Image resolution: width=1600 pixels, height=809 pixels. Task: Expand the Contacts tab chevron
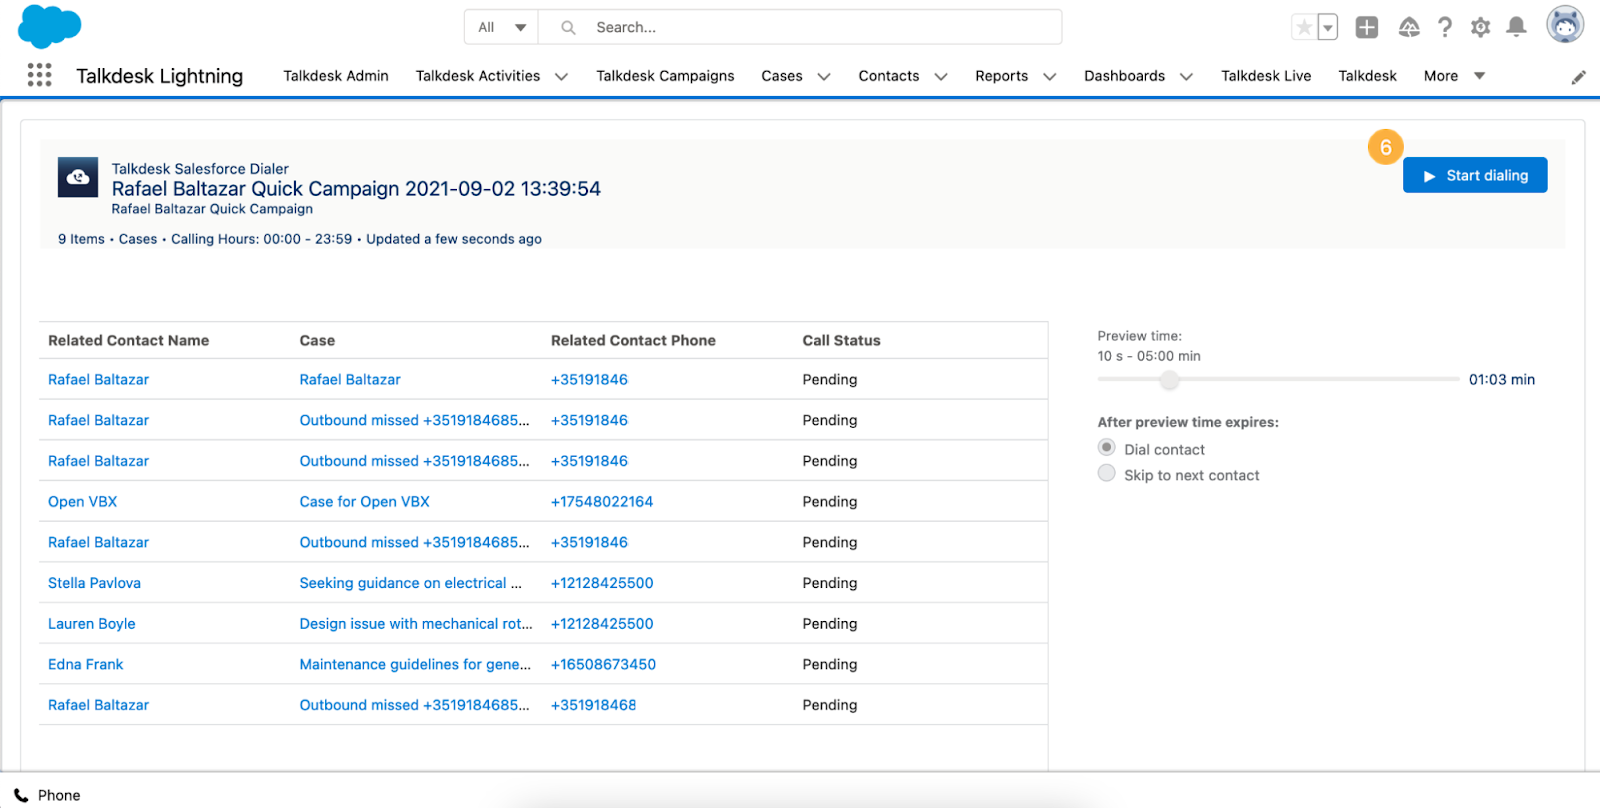point(941,77)
